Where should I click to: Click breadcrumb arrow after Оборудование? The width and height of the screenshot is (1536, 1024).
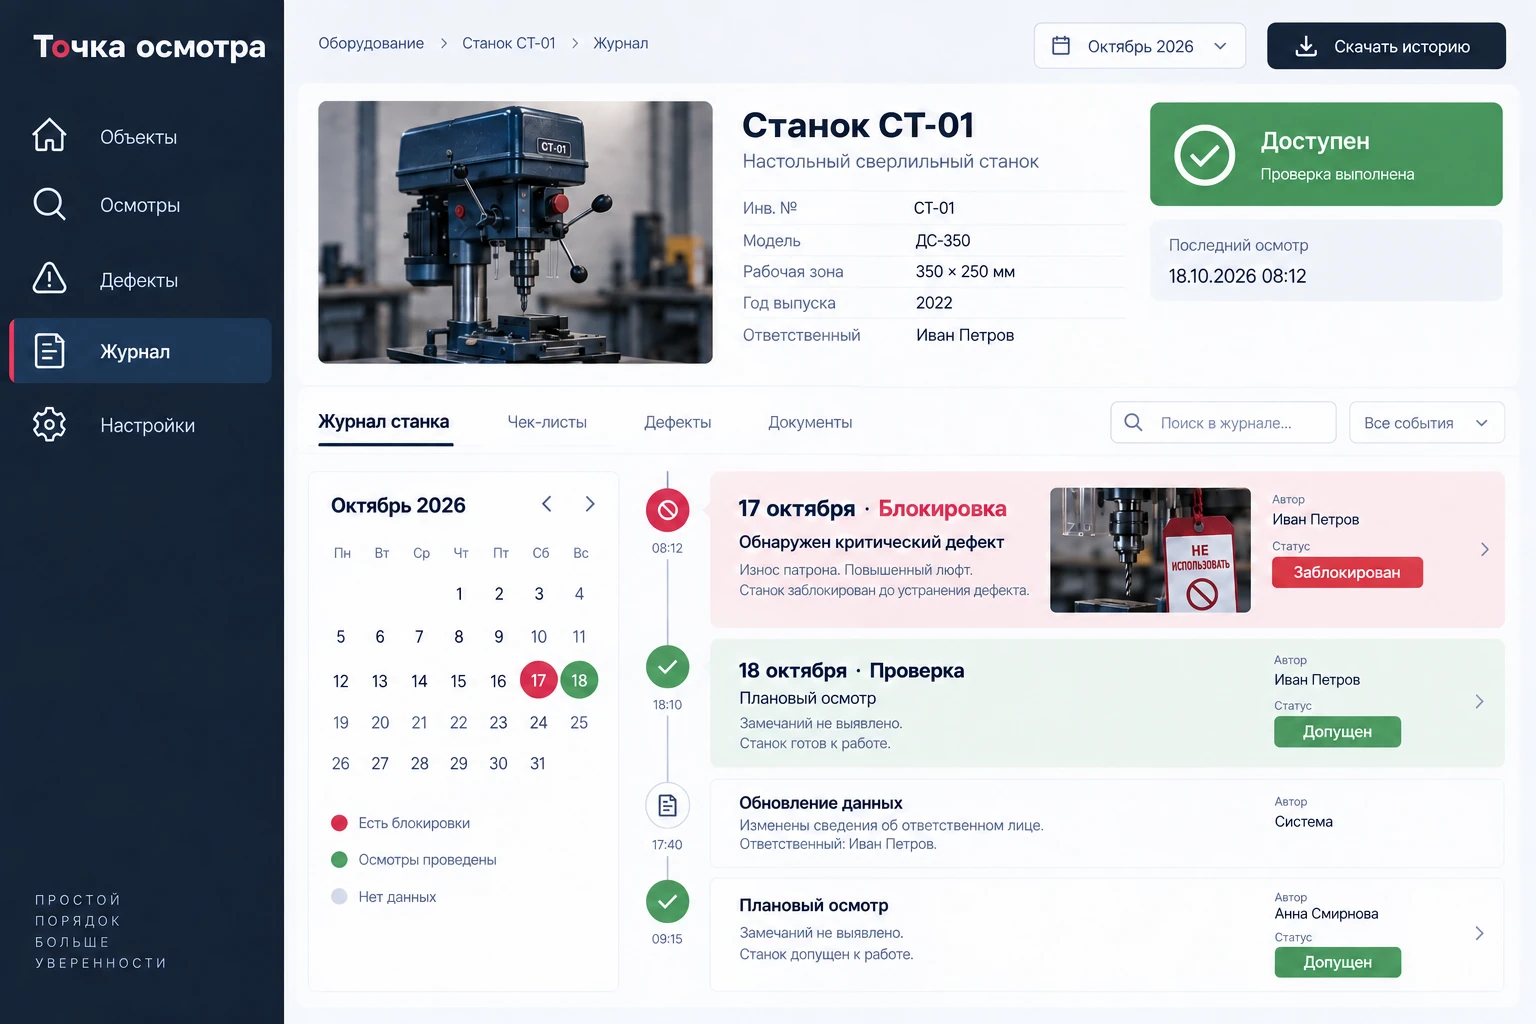coord(443,44)
